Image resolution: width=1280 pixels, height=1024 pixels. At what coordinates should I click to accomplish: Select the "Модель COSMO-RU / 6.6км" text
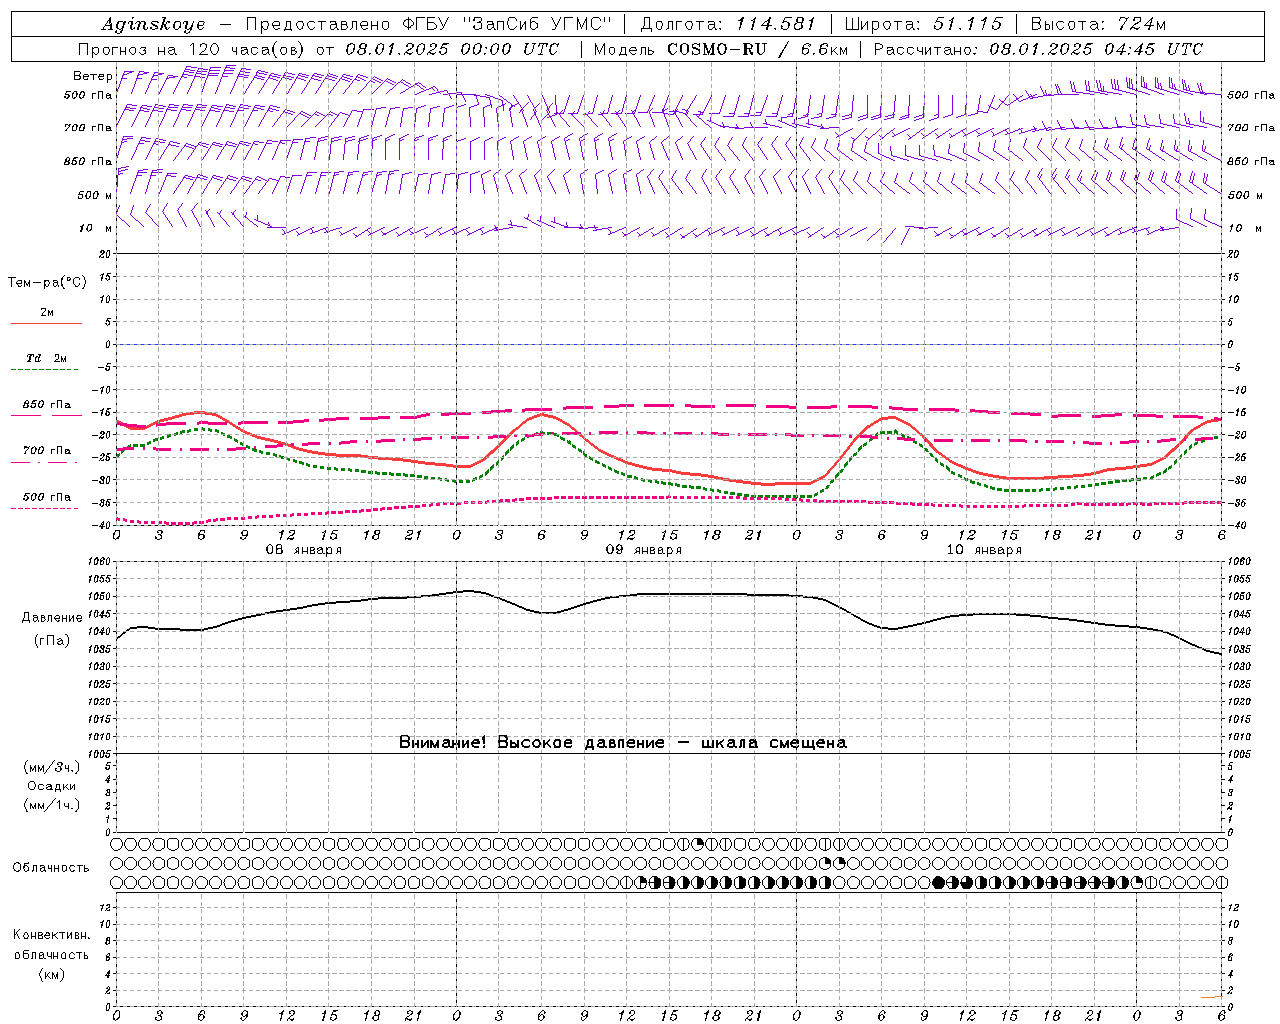[x=720, y=49]
